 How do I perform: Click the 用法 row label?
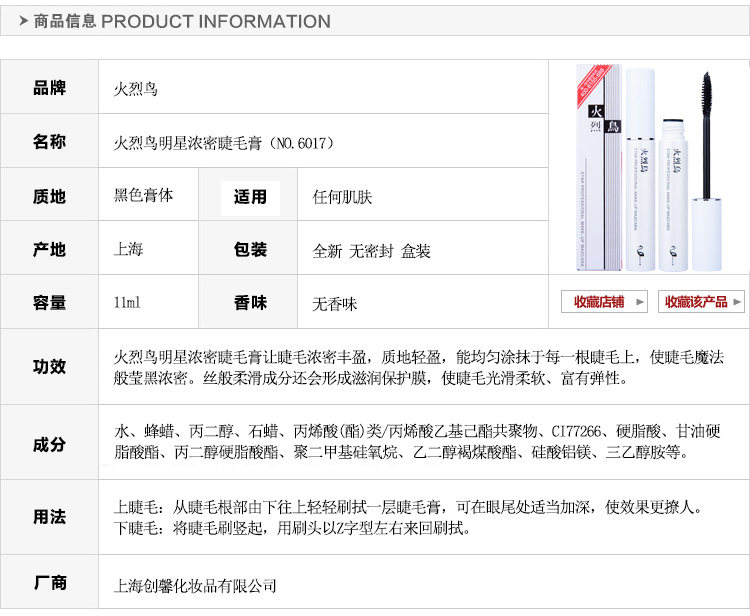[x=50, y=517]
